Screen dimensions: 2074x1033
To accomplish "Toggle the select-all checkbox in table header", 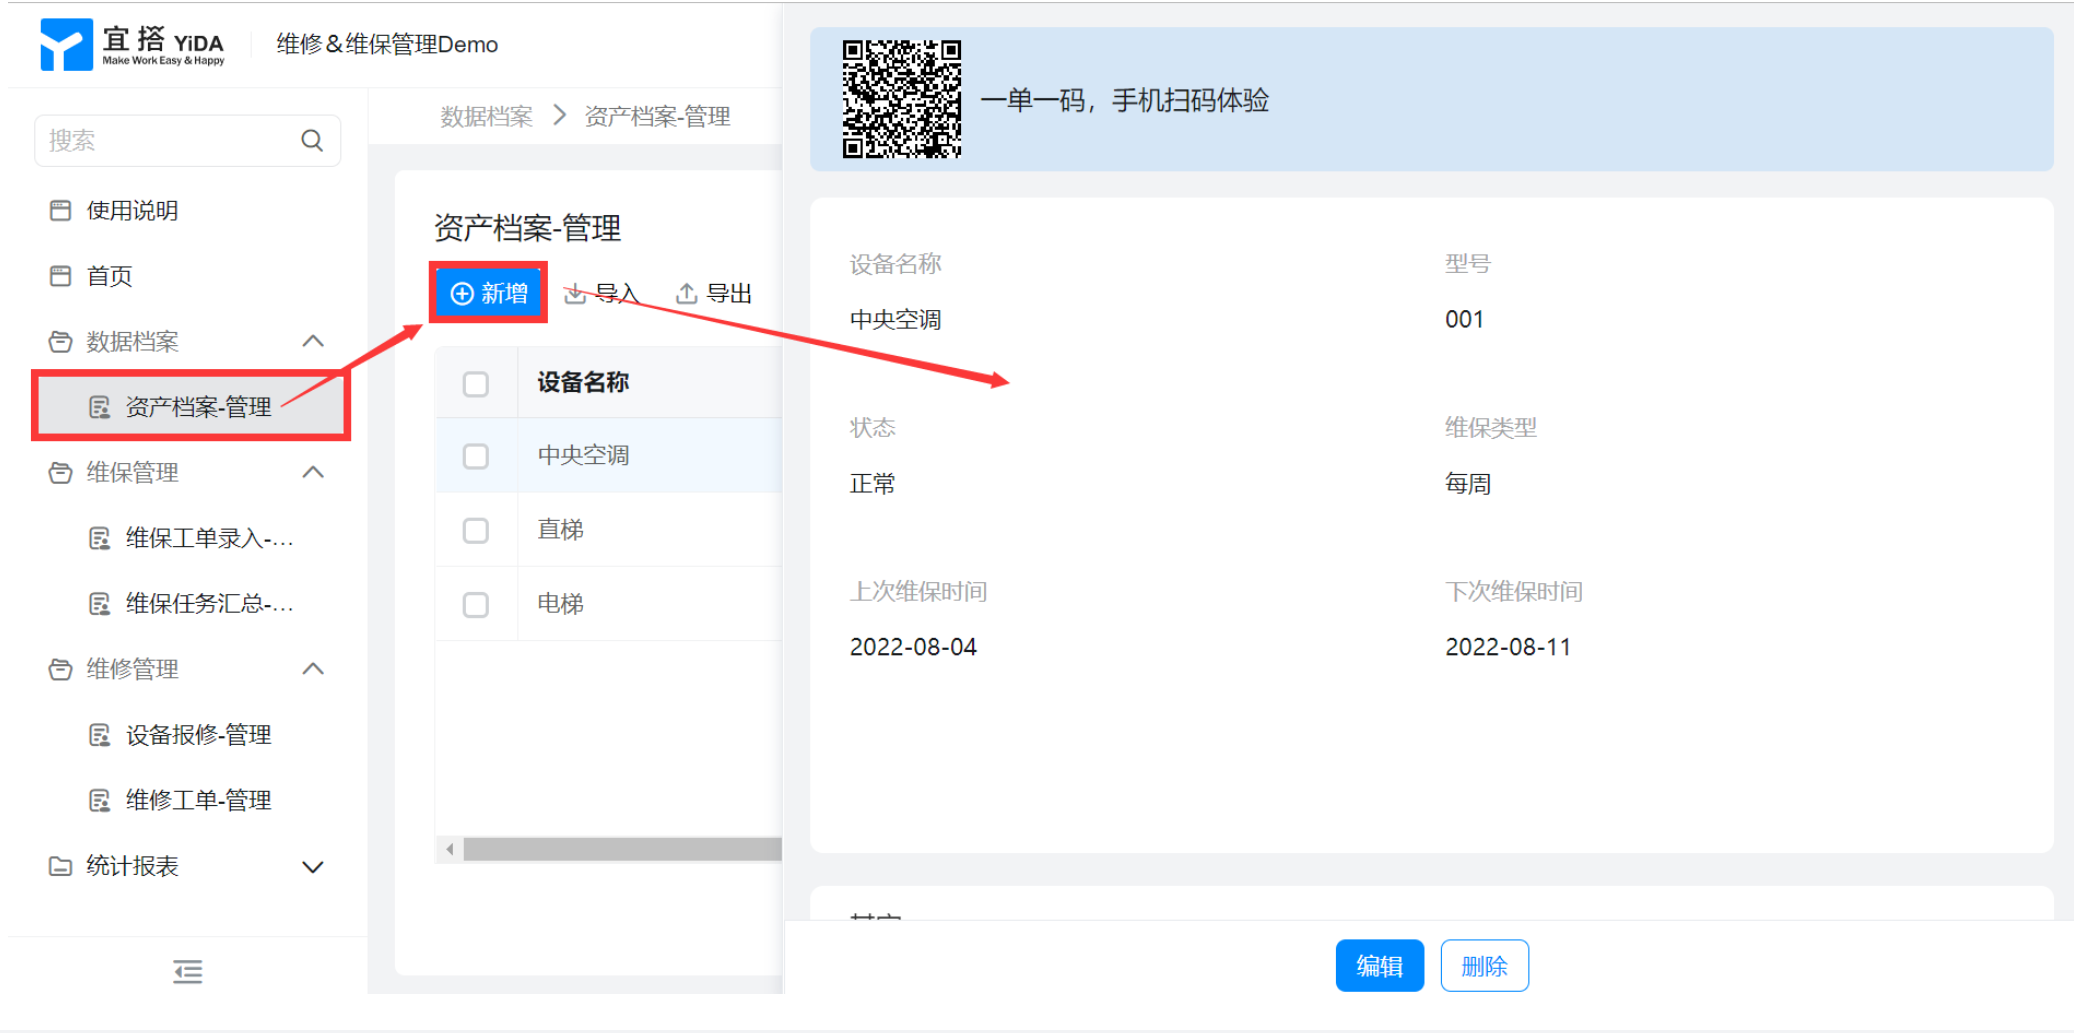I will click(x=476, y=384).
